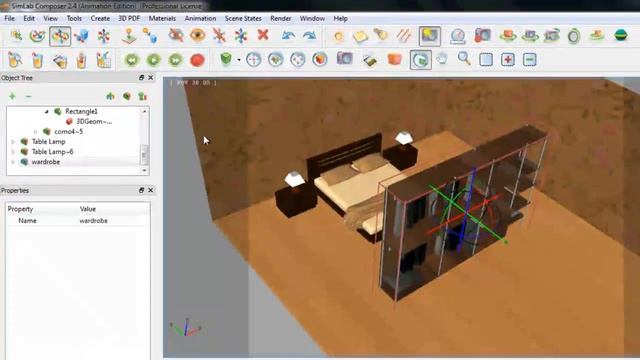Expand the Table Lamp tree node
This screenshot has height=360, width=640.
pyautogui.click(x=13, y=142)
